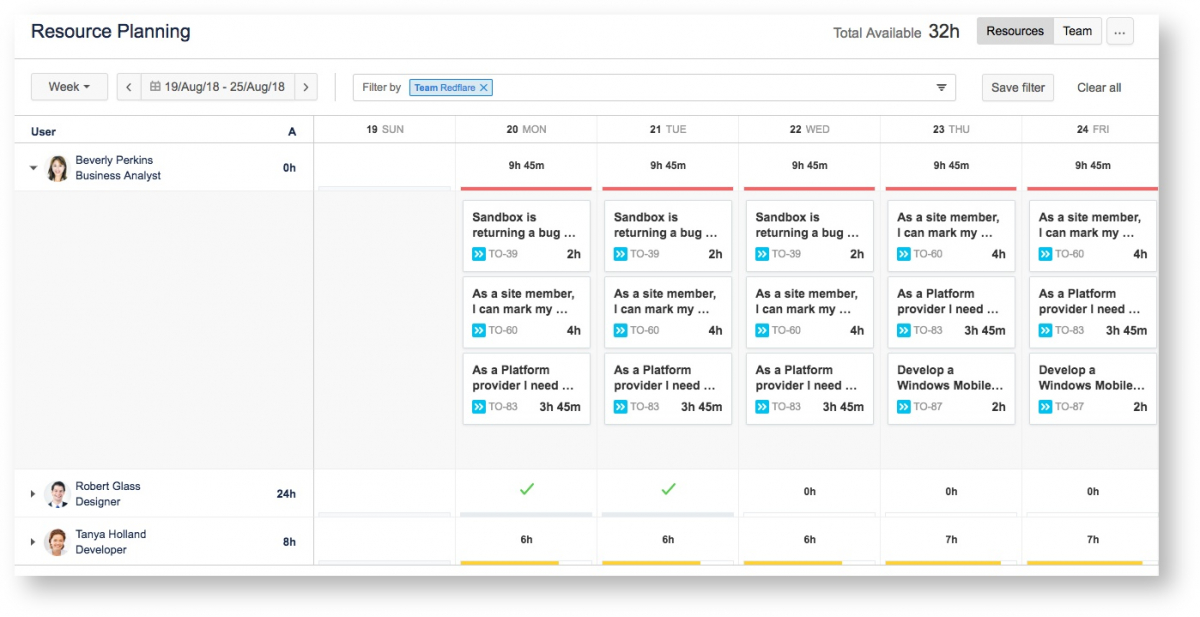Image resolution: width=1200 pixels, height=617 pixels.
Task: Open the filter options icon in the filter field
Action: click(x=941, y=88)
